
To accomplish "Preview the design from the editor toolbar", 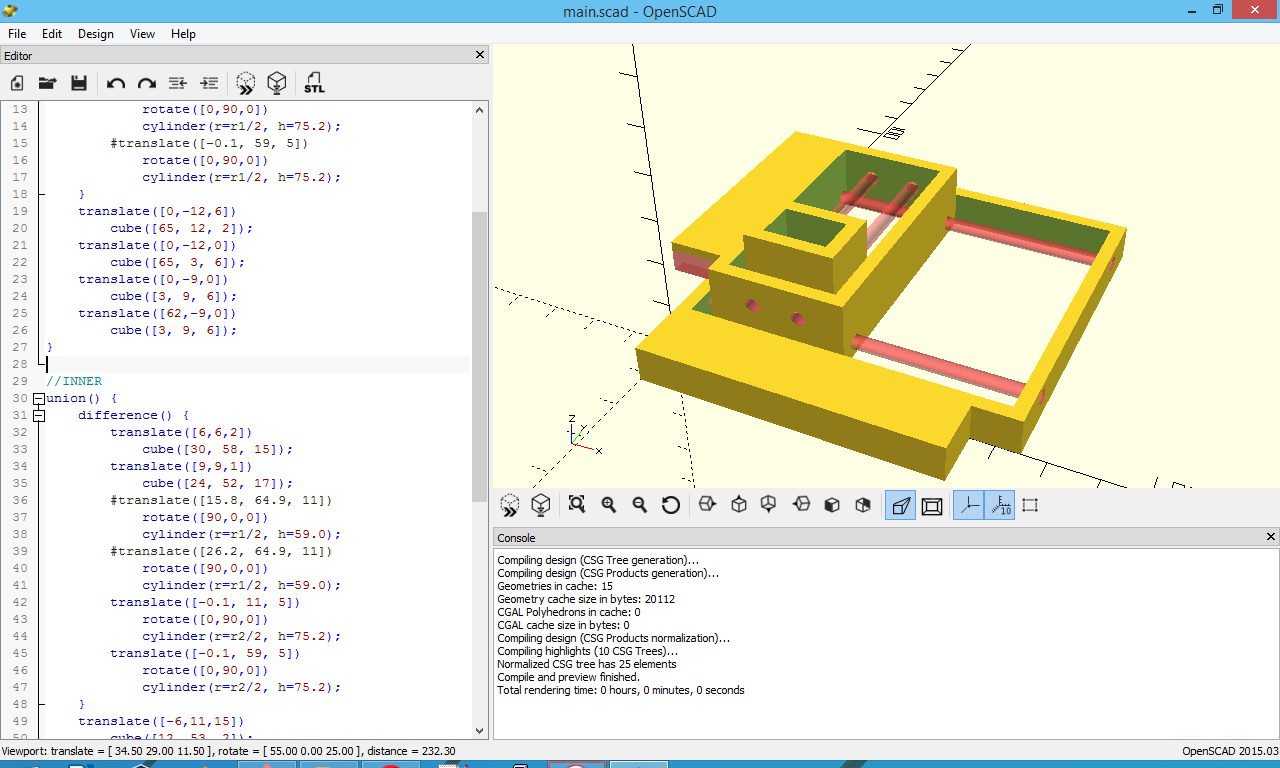I will pos(245,83).
